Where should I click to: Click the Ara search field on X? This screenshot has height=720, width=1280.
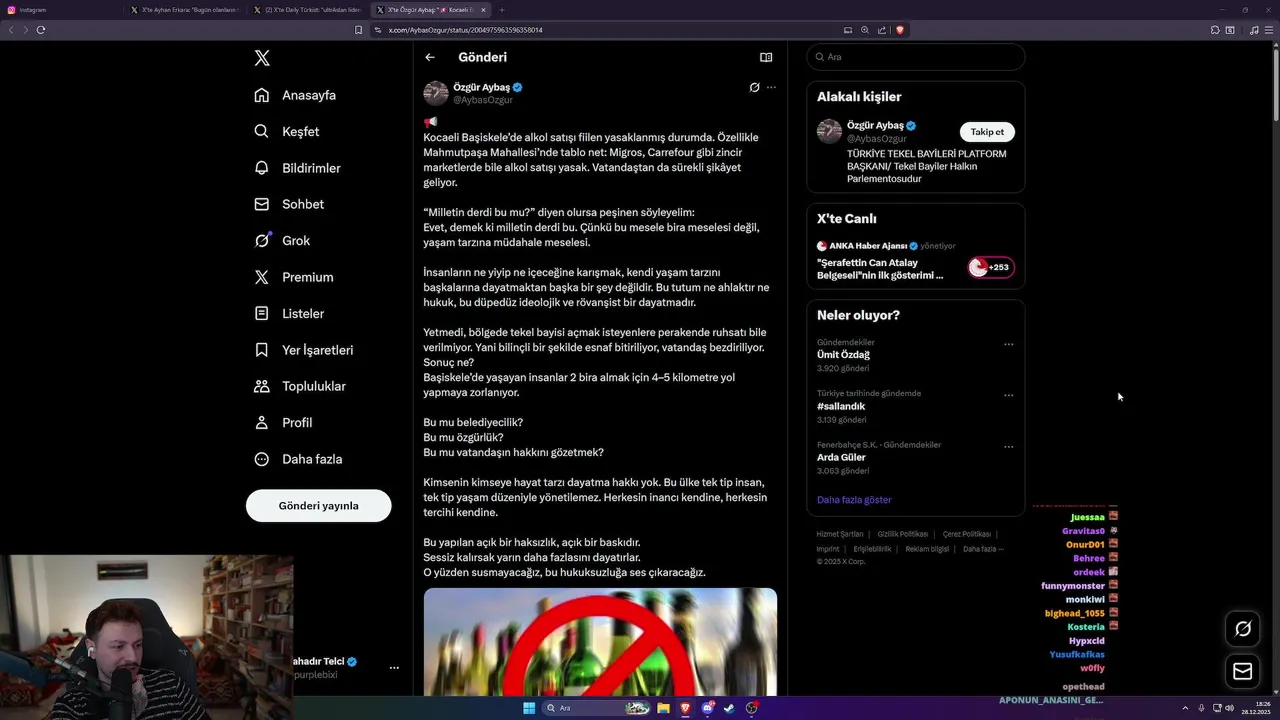tap(916, 57)
